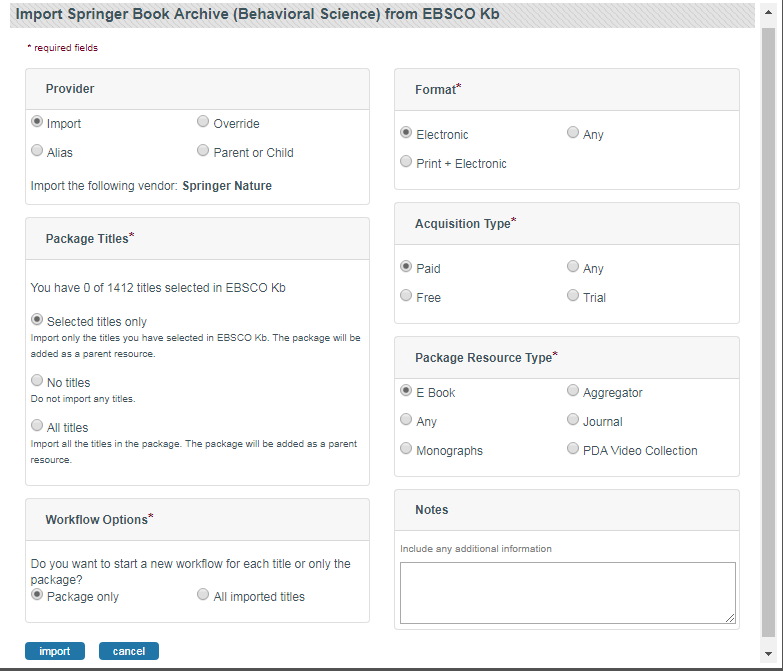Choose PDA Video Collection resource type
The height and width of the screenshot is (671, 783).
(x=573, y=448)
